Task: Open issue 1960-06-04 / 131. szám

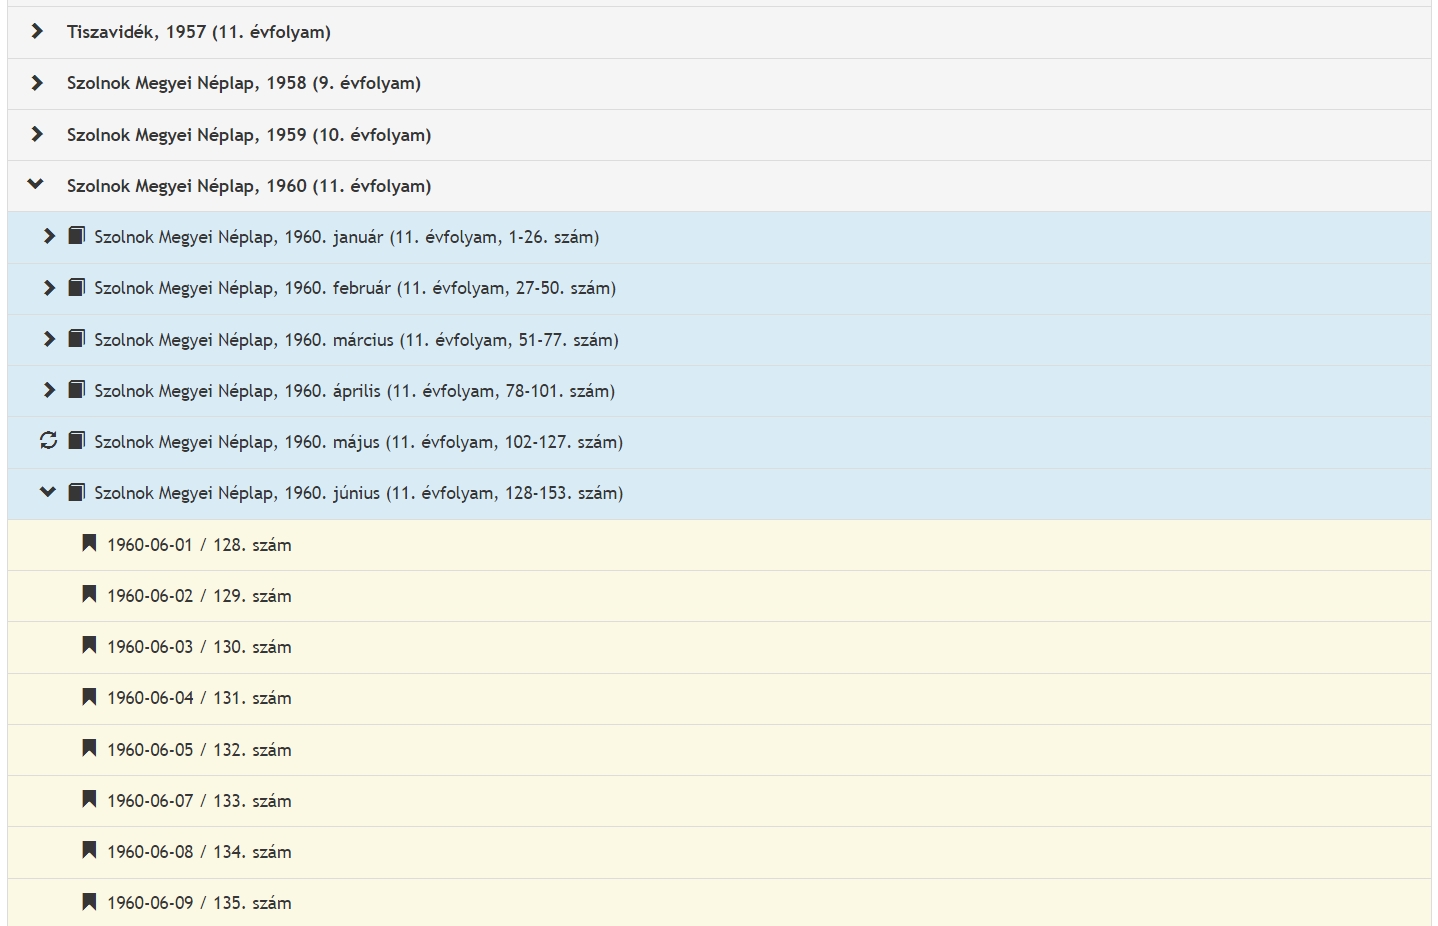Action: tap(199, 698)
